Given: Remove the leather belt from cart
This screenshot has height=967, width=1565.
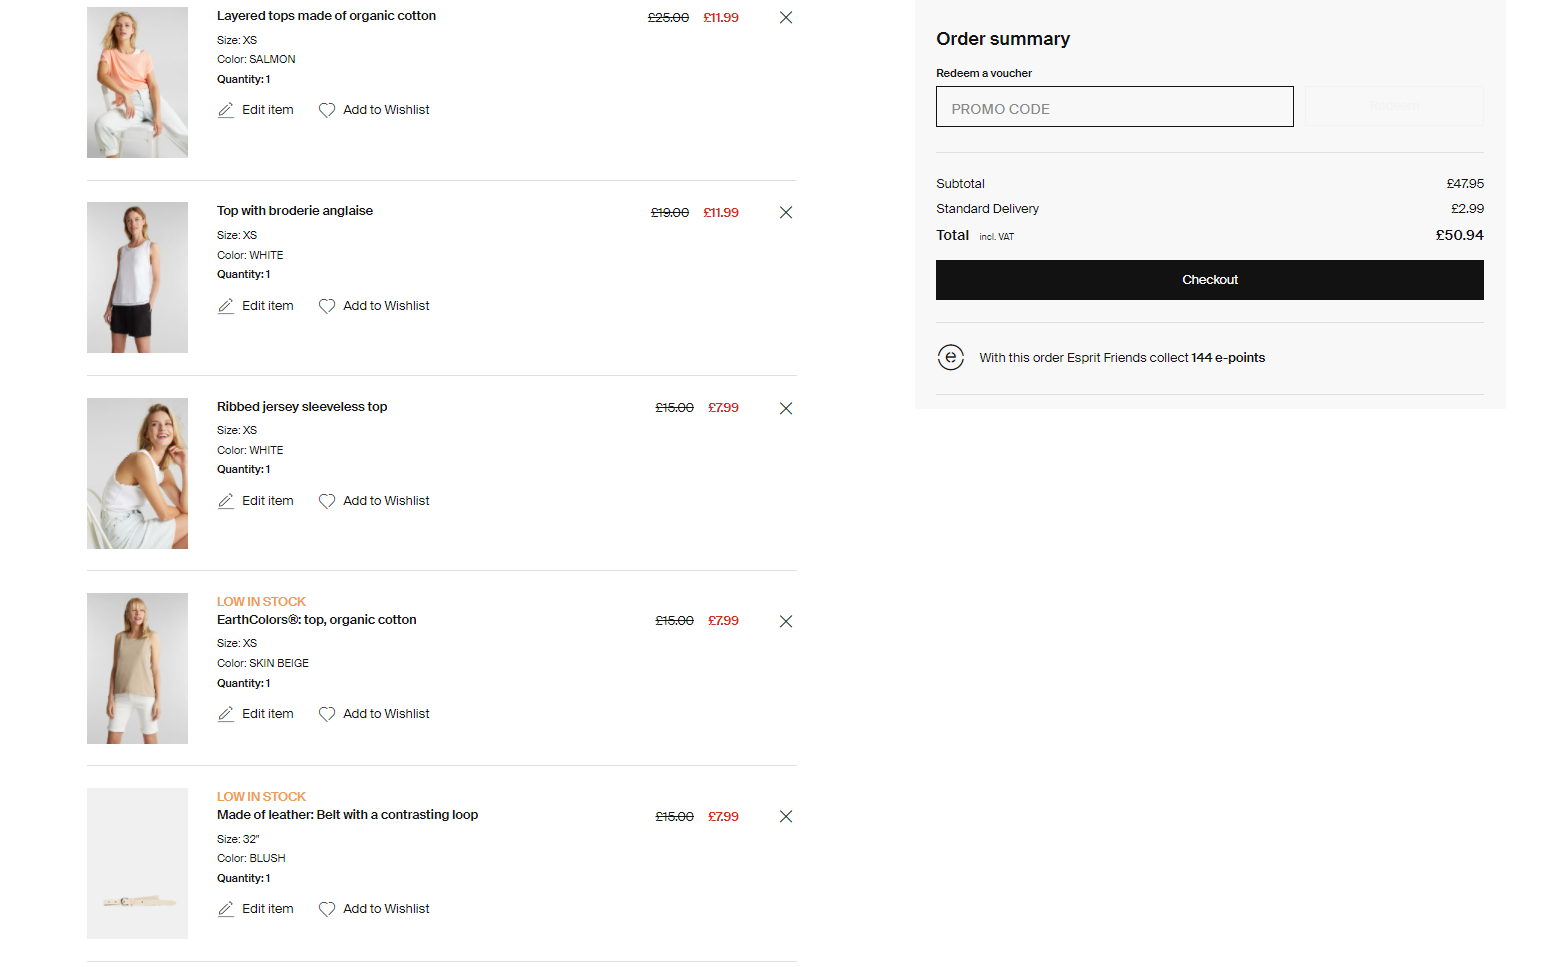Looking at the screenshot, I should coord(785,816).
